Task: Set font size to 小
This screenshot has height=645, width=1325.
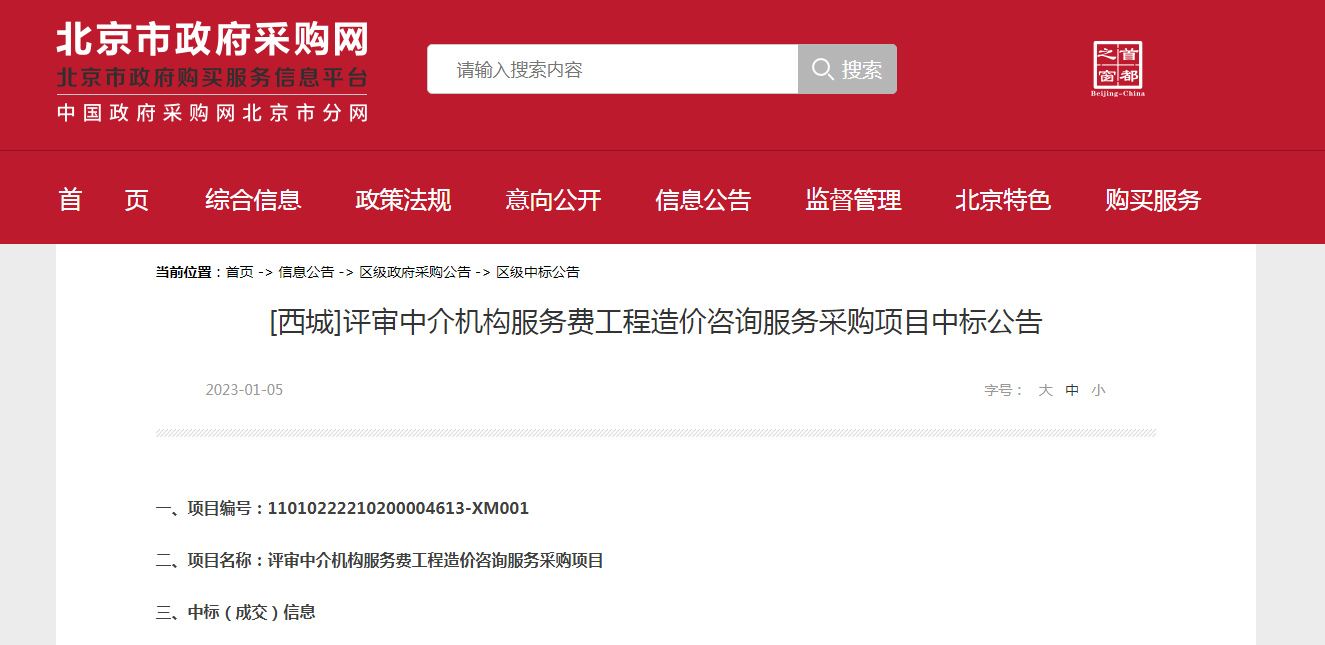Action: pyautogui.click(x=1098, y=390)
